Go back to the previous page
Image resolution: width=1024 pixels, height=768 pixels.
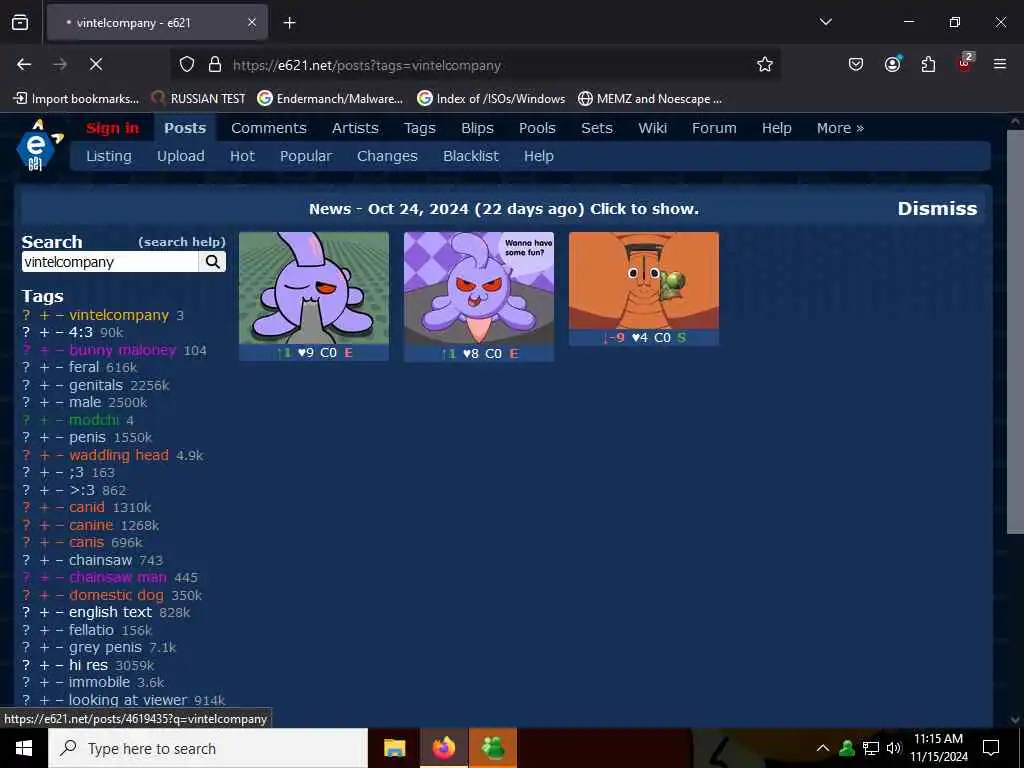(24, 64)
